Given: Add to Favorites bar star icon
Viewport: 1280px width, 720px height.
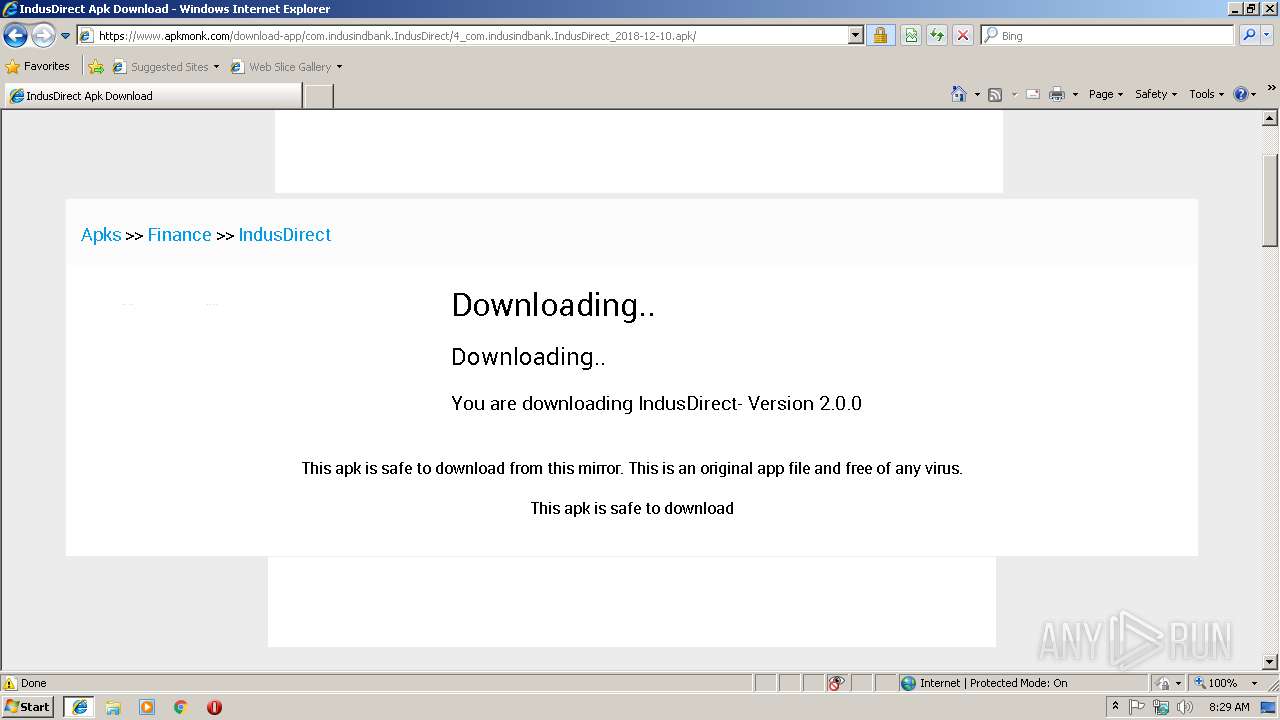Looking at the screenshot, I should (x=96, y=67).
